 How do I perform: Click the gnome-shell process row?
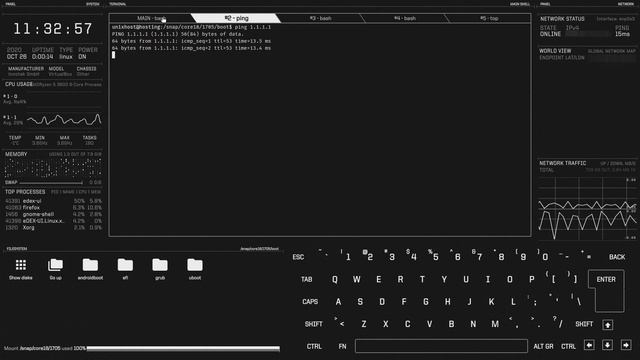tap(53, 214)
